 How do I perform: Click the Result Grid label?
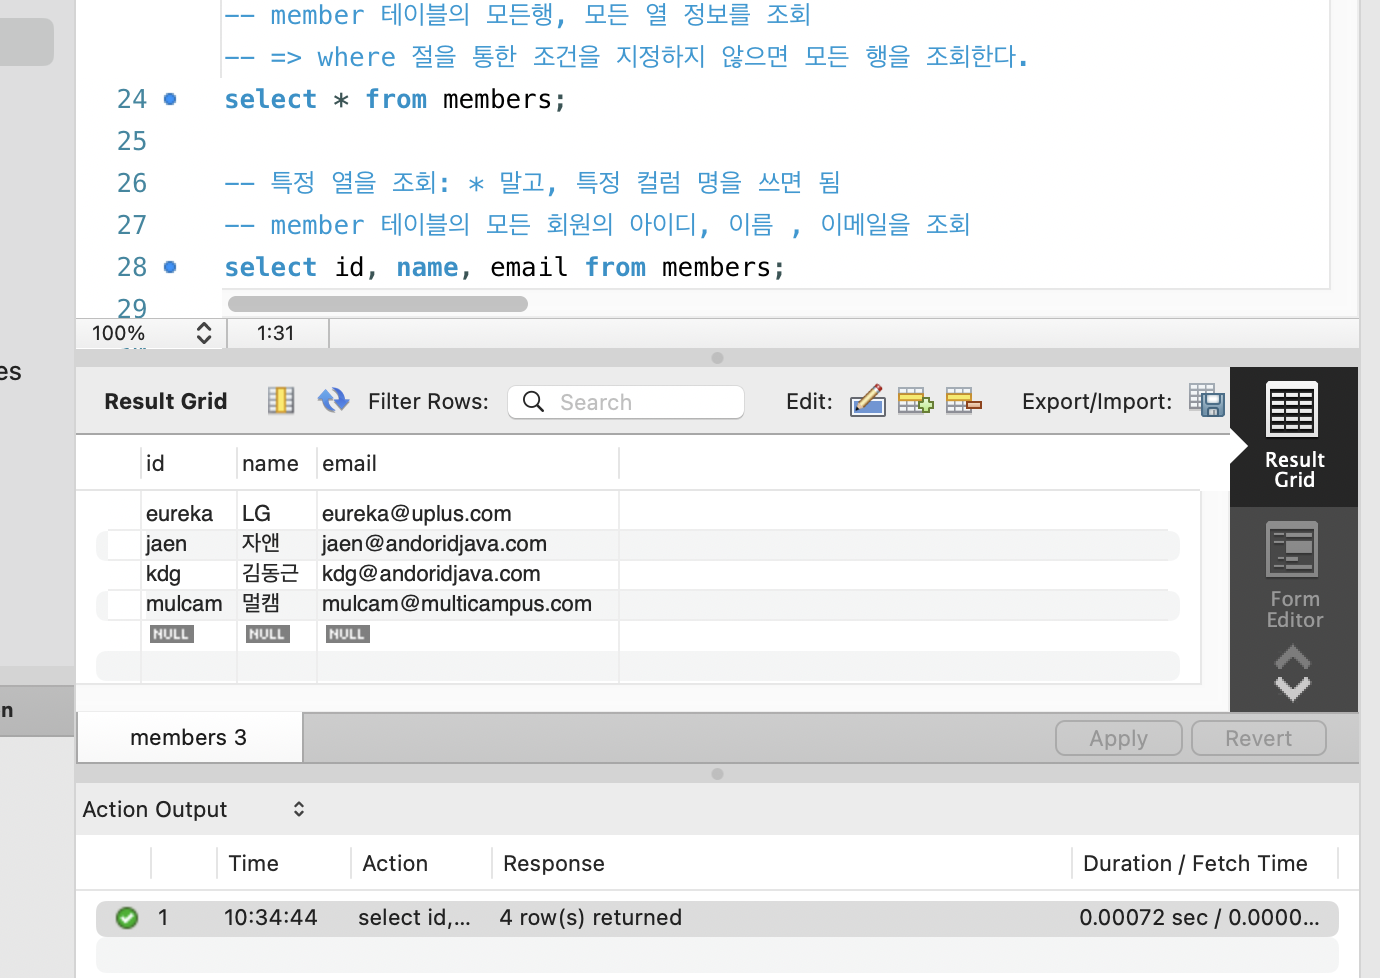[x=166, y=401]
